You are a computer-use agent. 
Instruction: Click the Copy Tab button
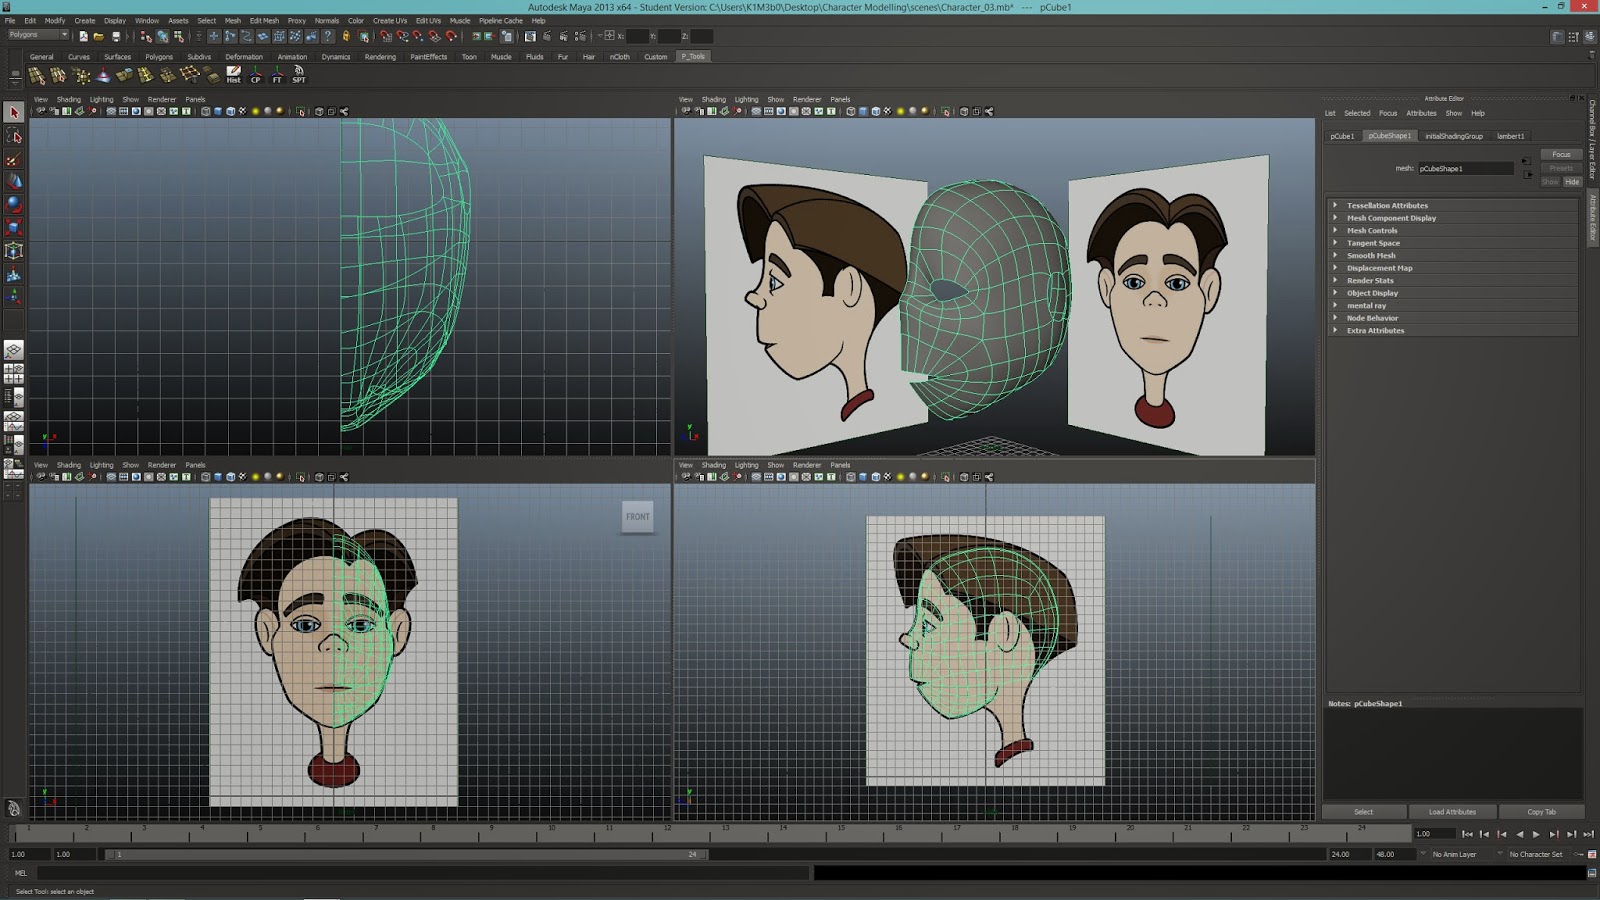tap(1541, 812)
